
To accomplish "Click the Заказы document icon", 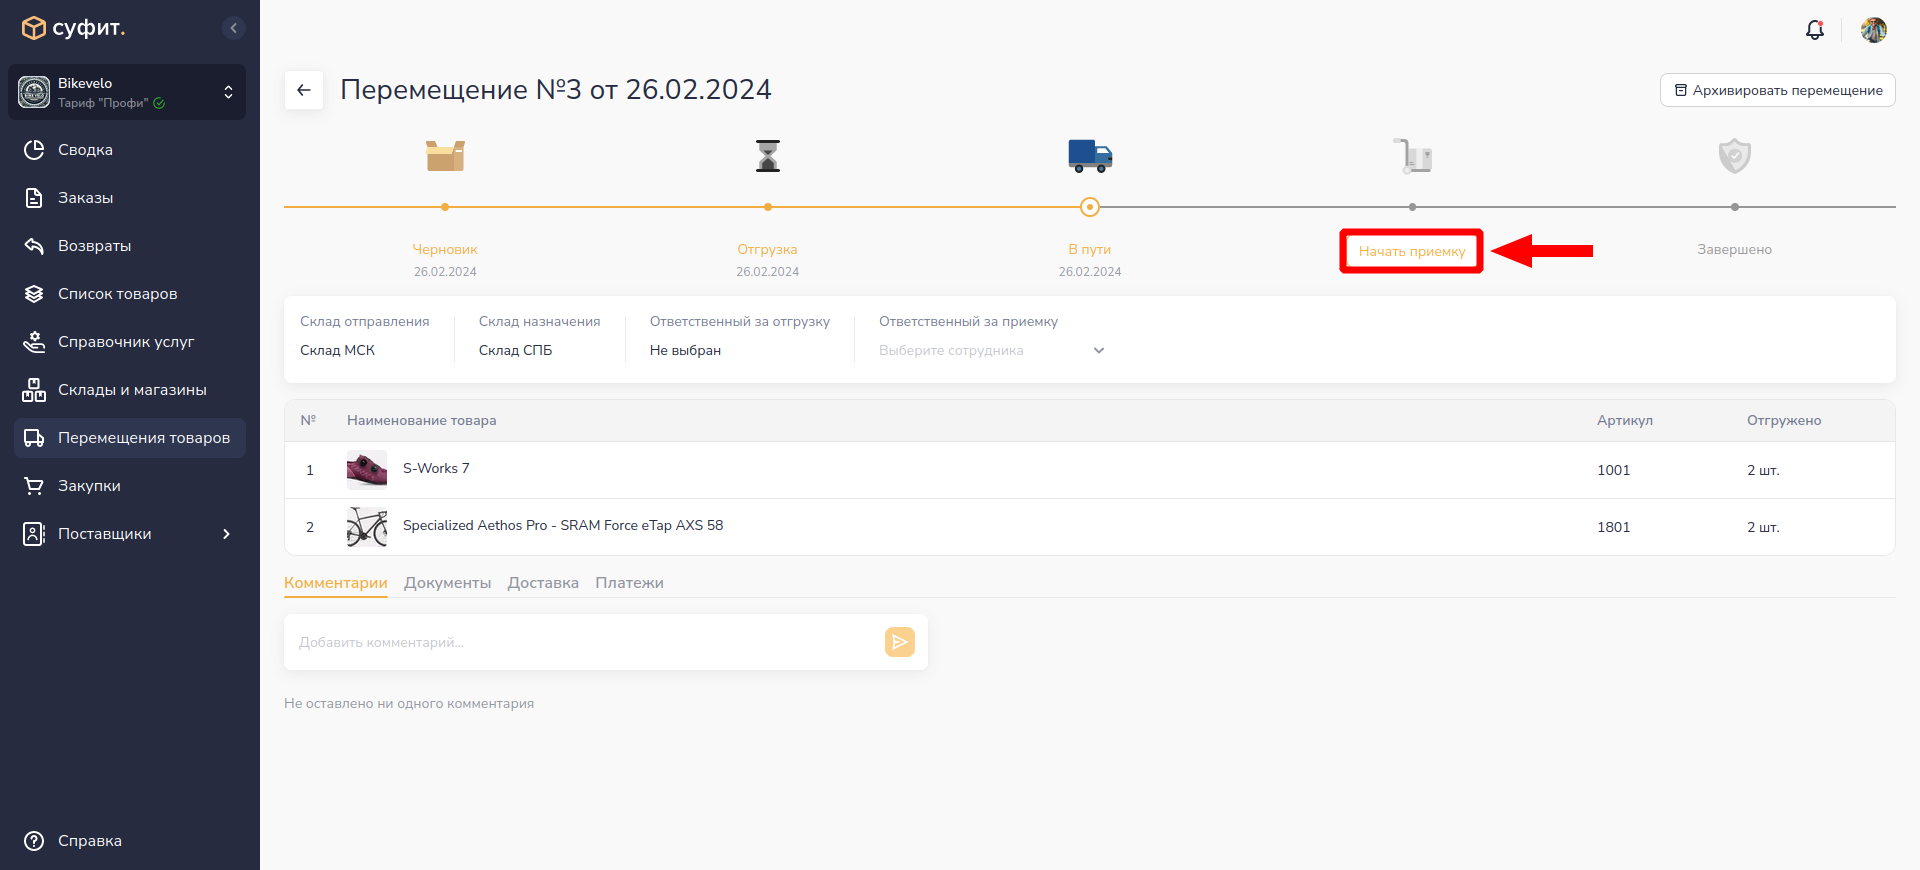I will tap(34, 198).
